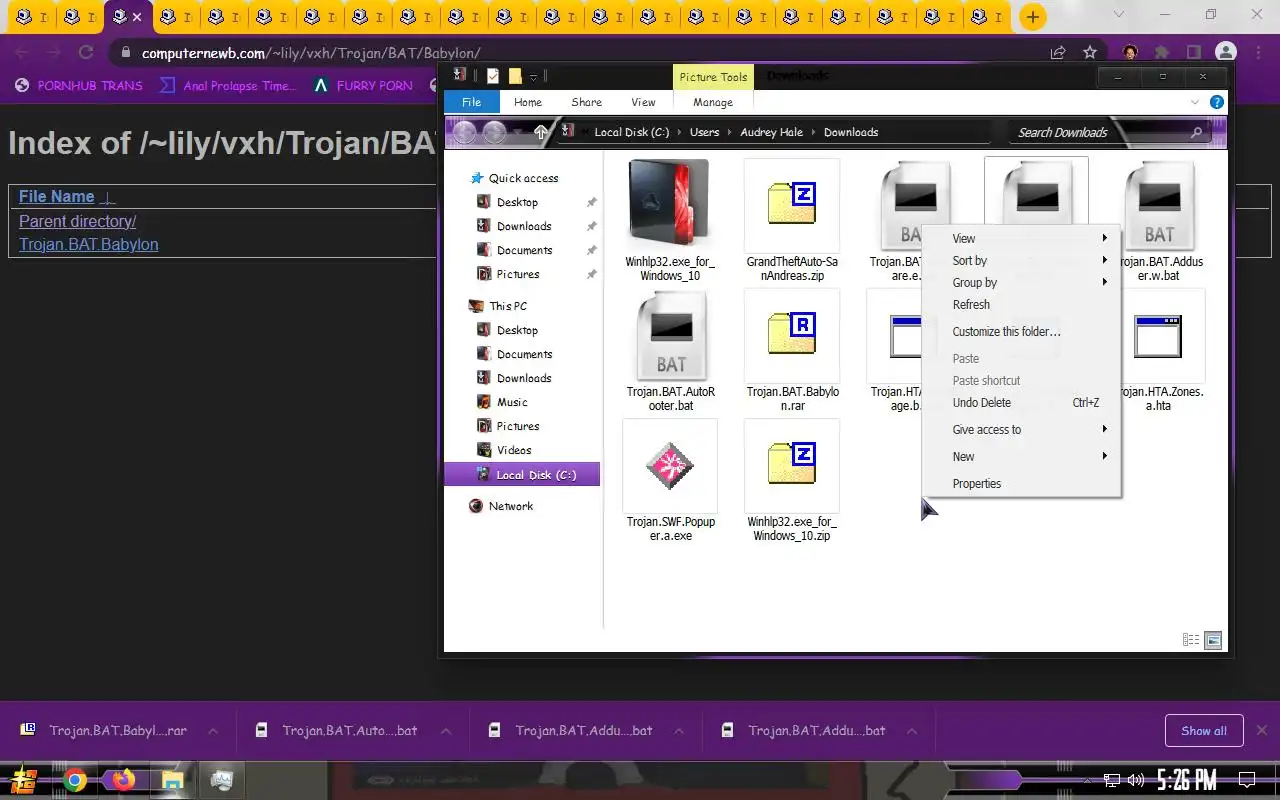1280x800 pixels.
Task: Show hidden system tray icons chevron
Action: click(x=1088, y=780)
